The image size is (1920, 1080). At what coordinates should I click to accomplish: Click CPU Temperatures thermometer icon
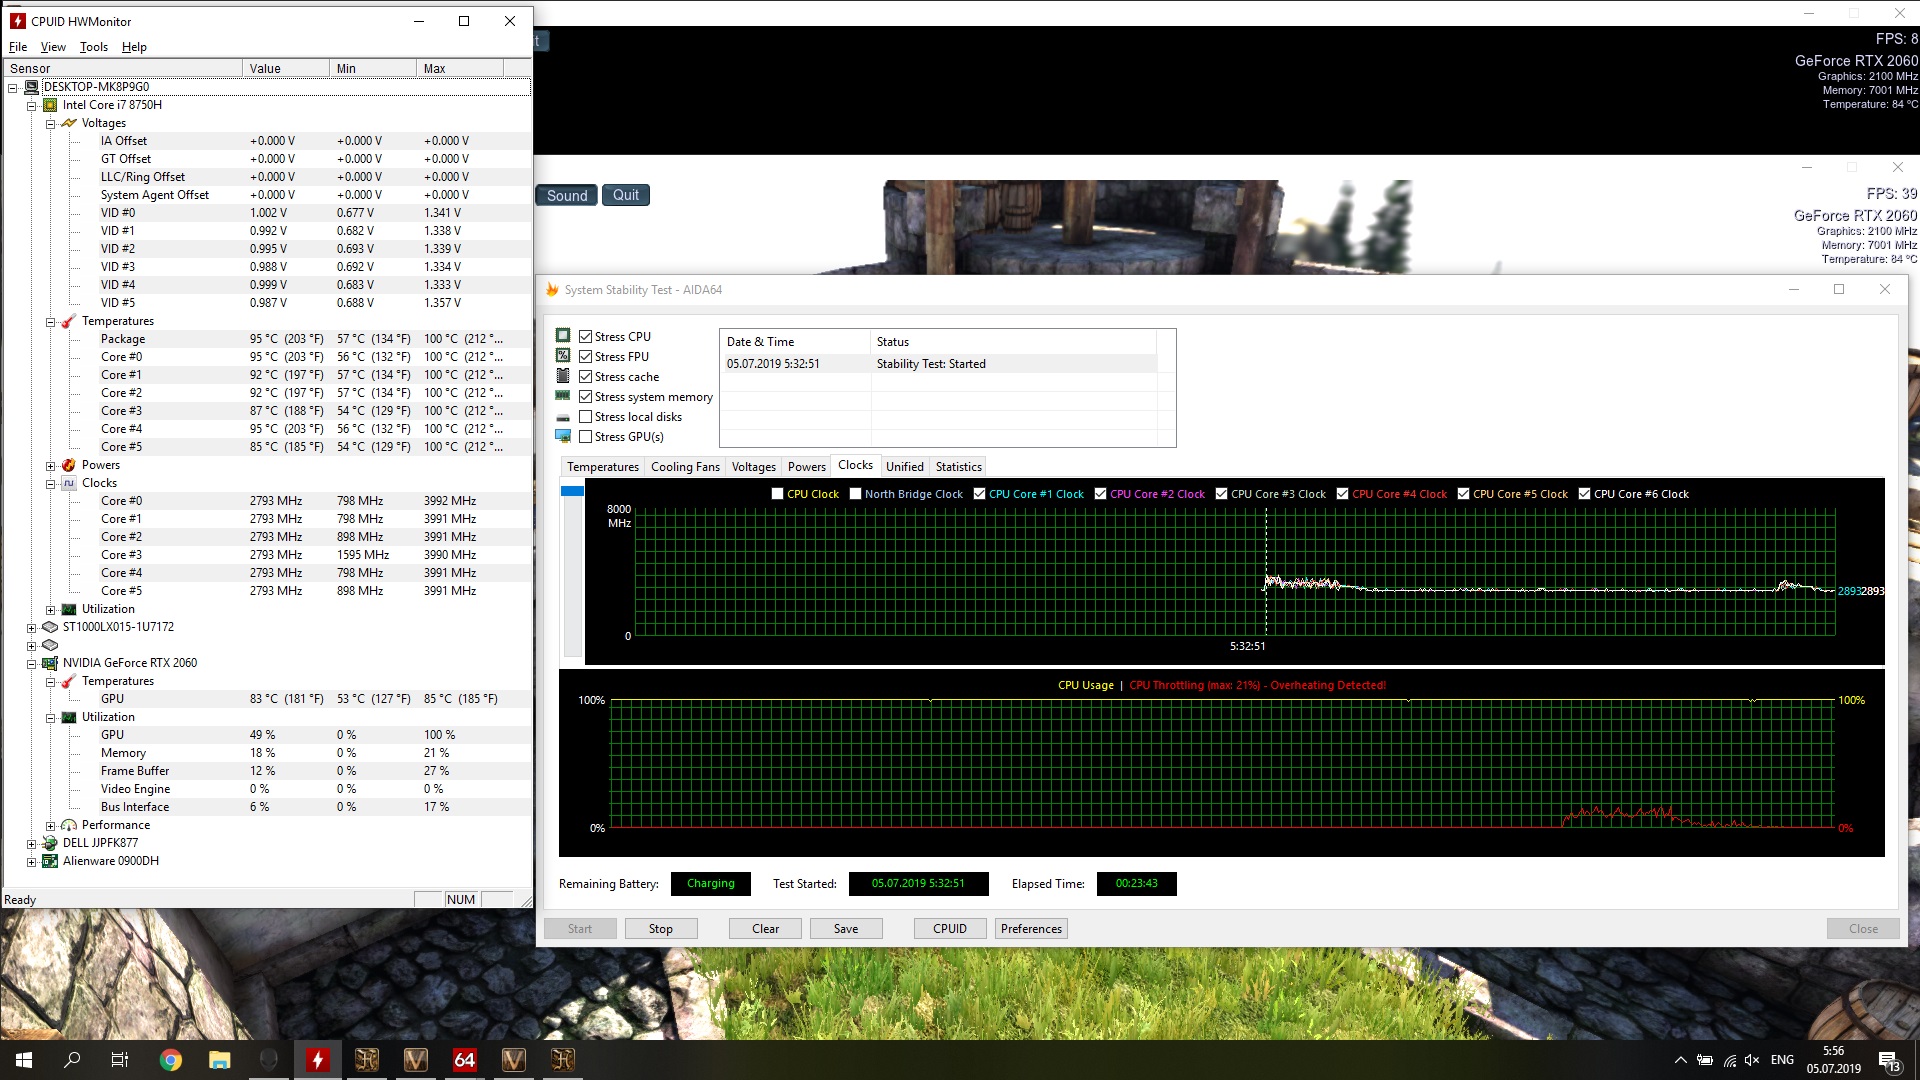tap(69, 321)
